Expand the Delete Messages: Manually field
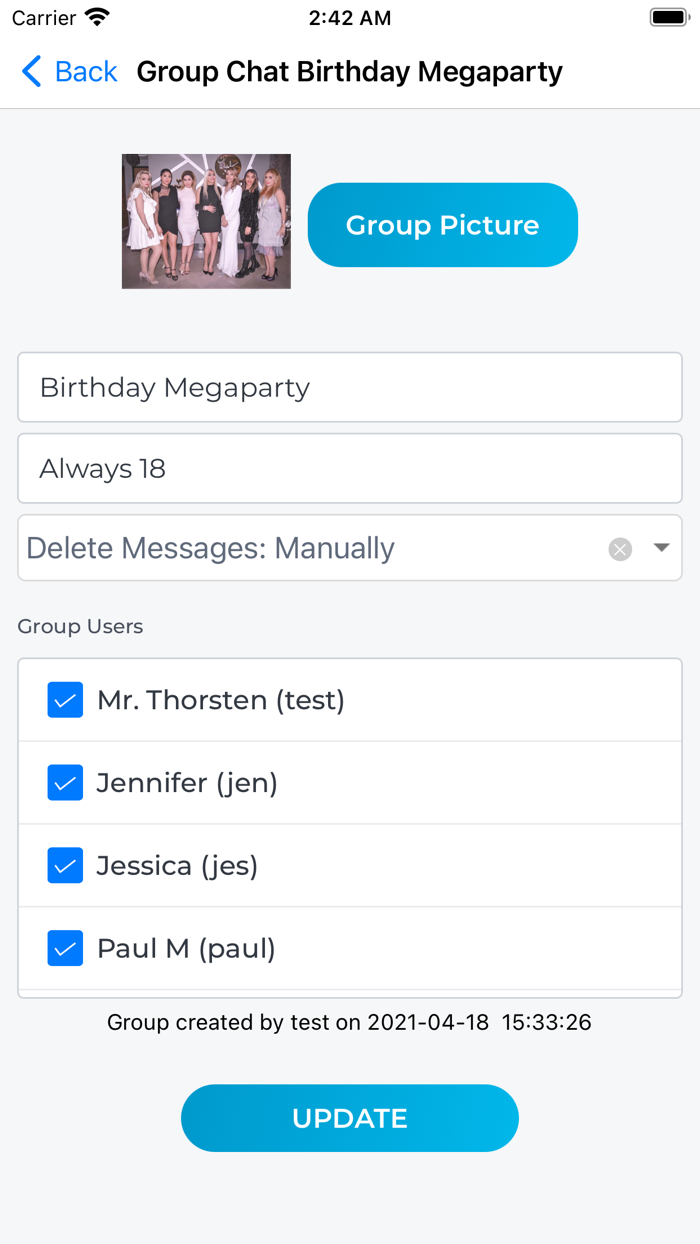 tap(300, 548)
